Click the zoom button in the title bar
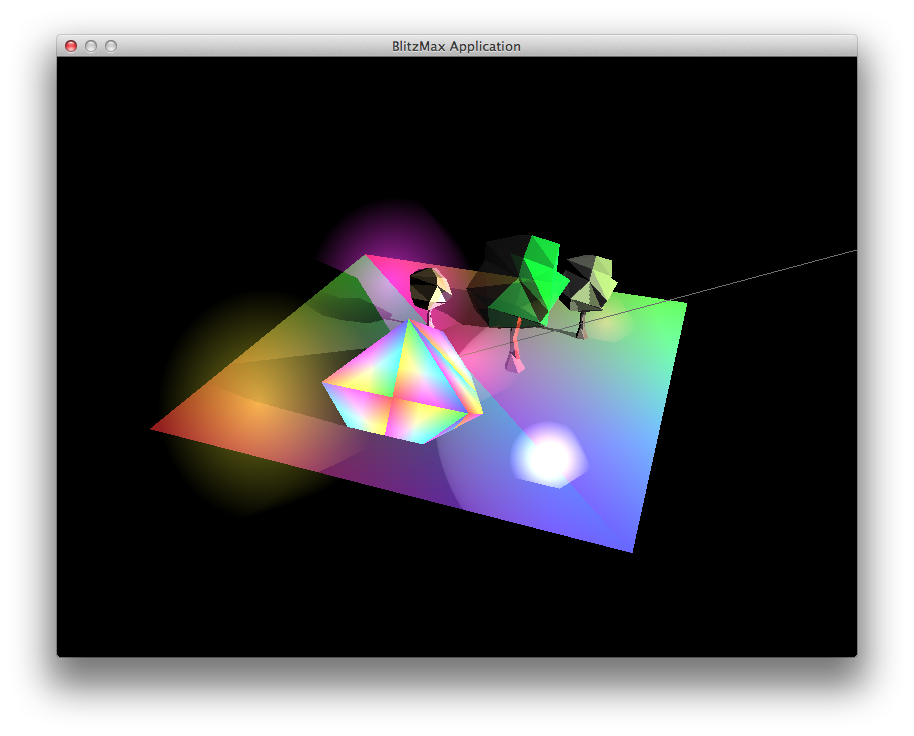Image resolution: width=914 pixels, height=736 pixels. click(111, 46)
